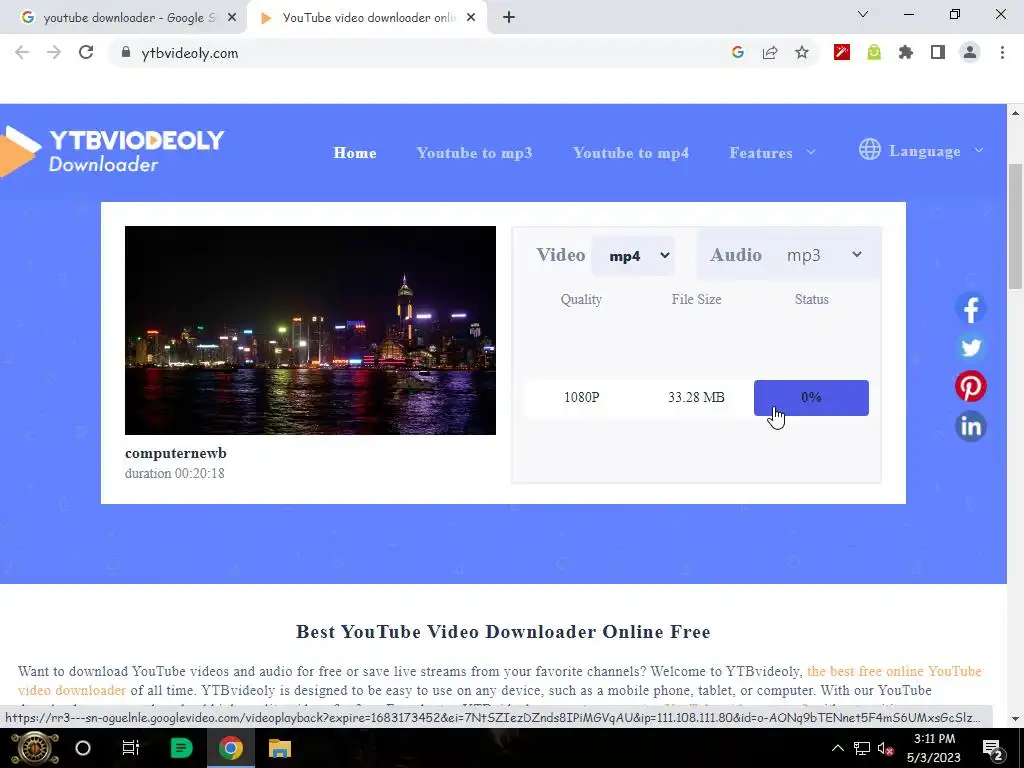Close the youtube downloader Google tab
The height and width of the screenshot is (768, 1024).
232,18
